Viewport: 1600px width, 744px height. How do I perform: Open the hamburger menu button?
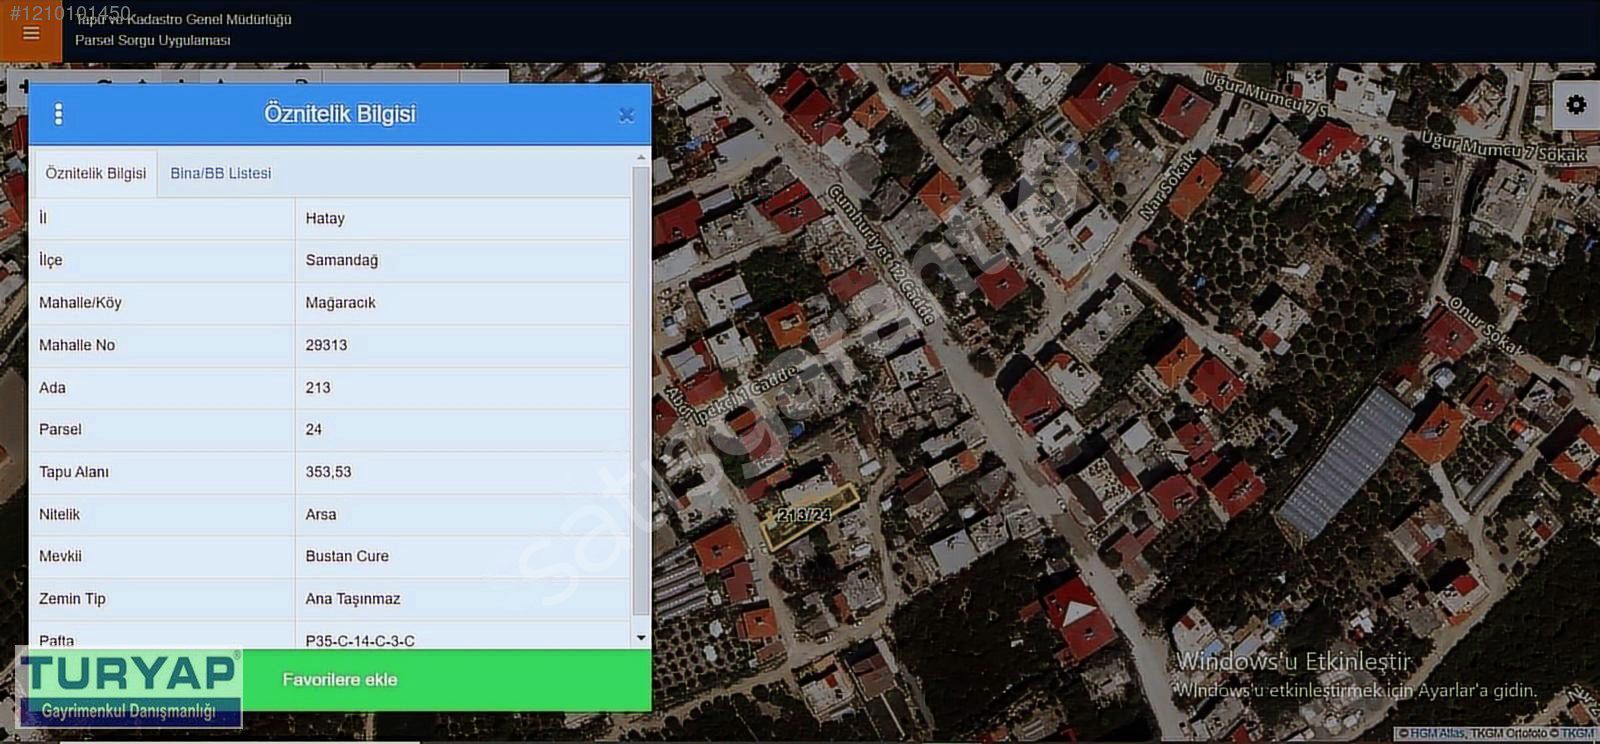(31, 33)
